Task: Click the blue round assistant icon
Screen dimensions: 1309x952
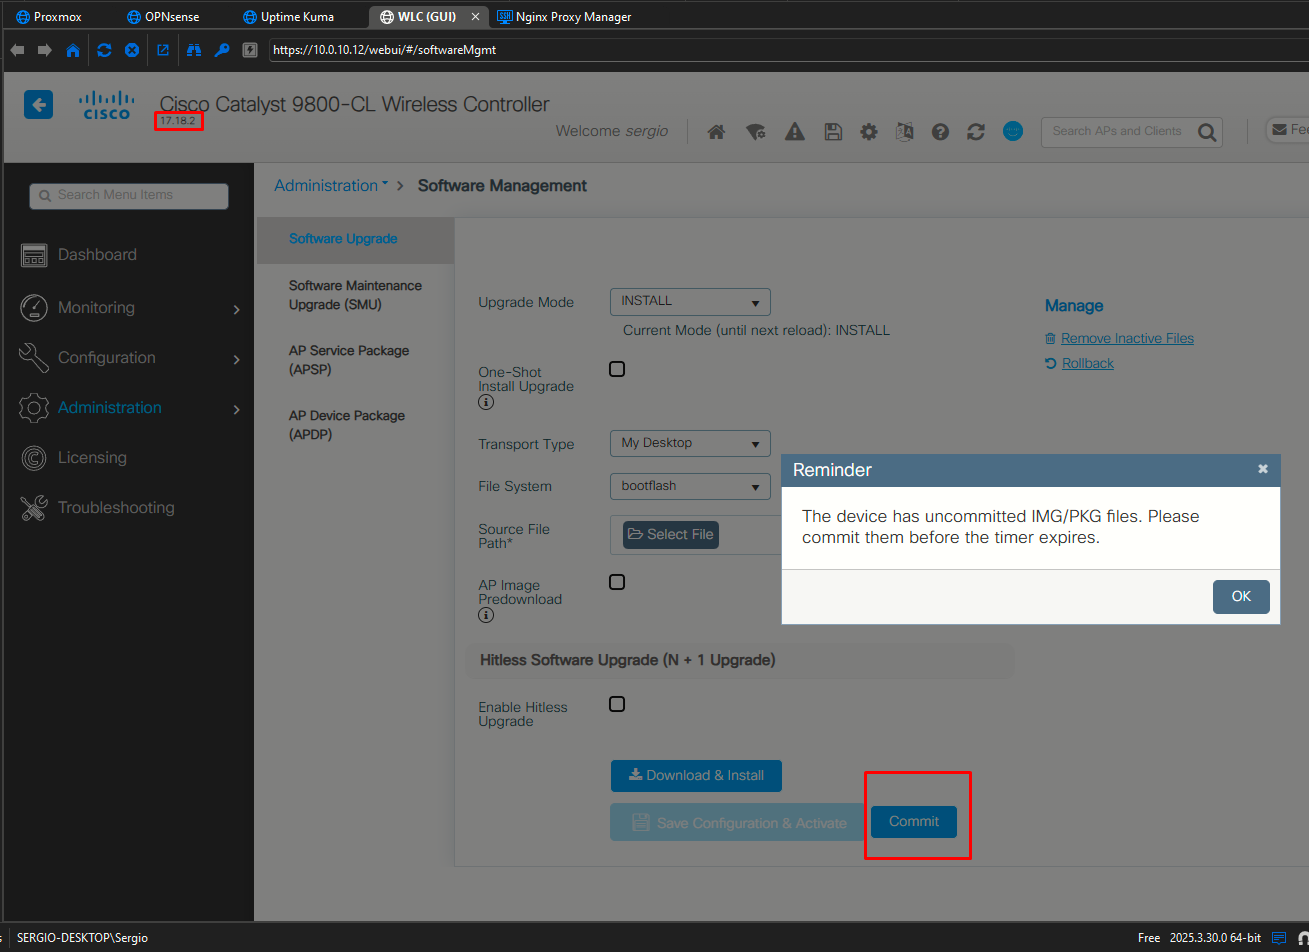Action: point(1013,131)
